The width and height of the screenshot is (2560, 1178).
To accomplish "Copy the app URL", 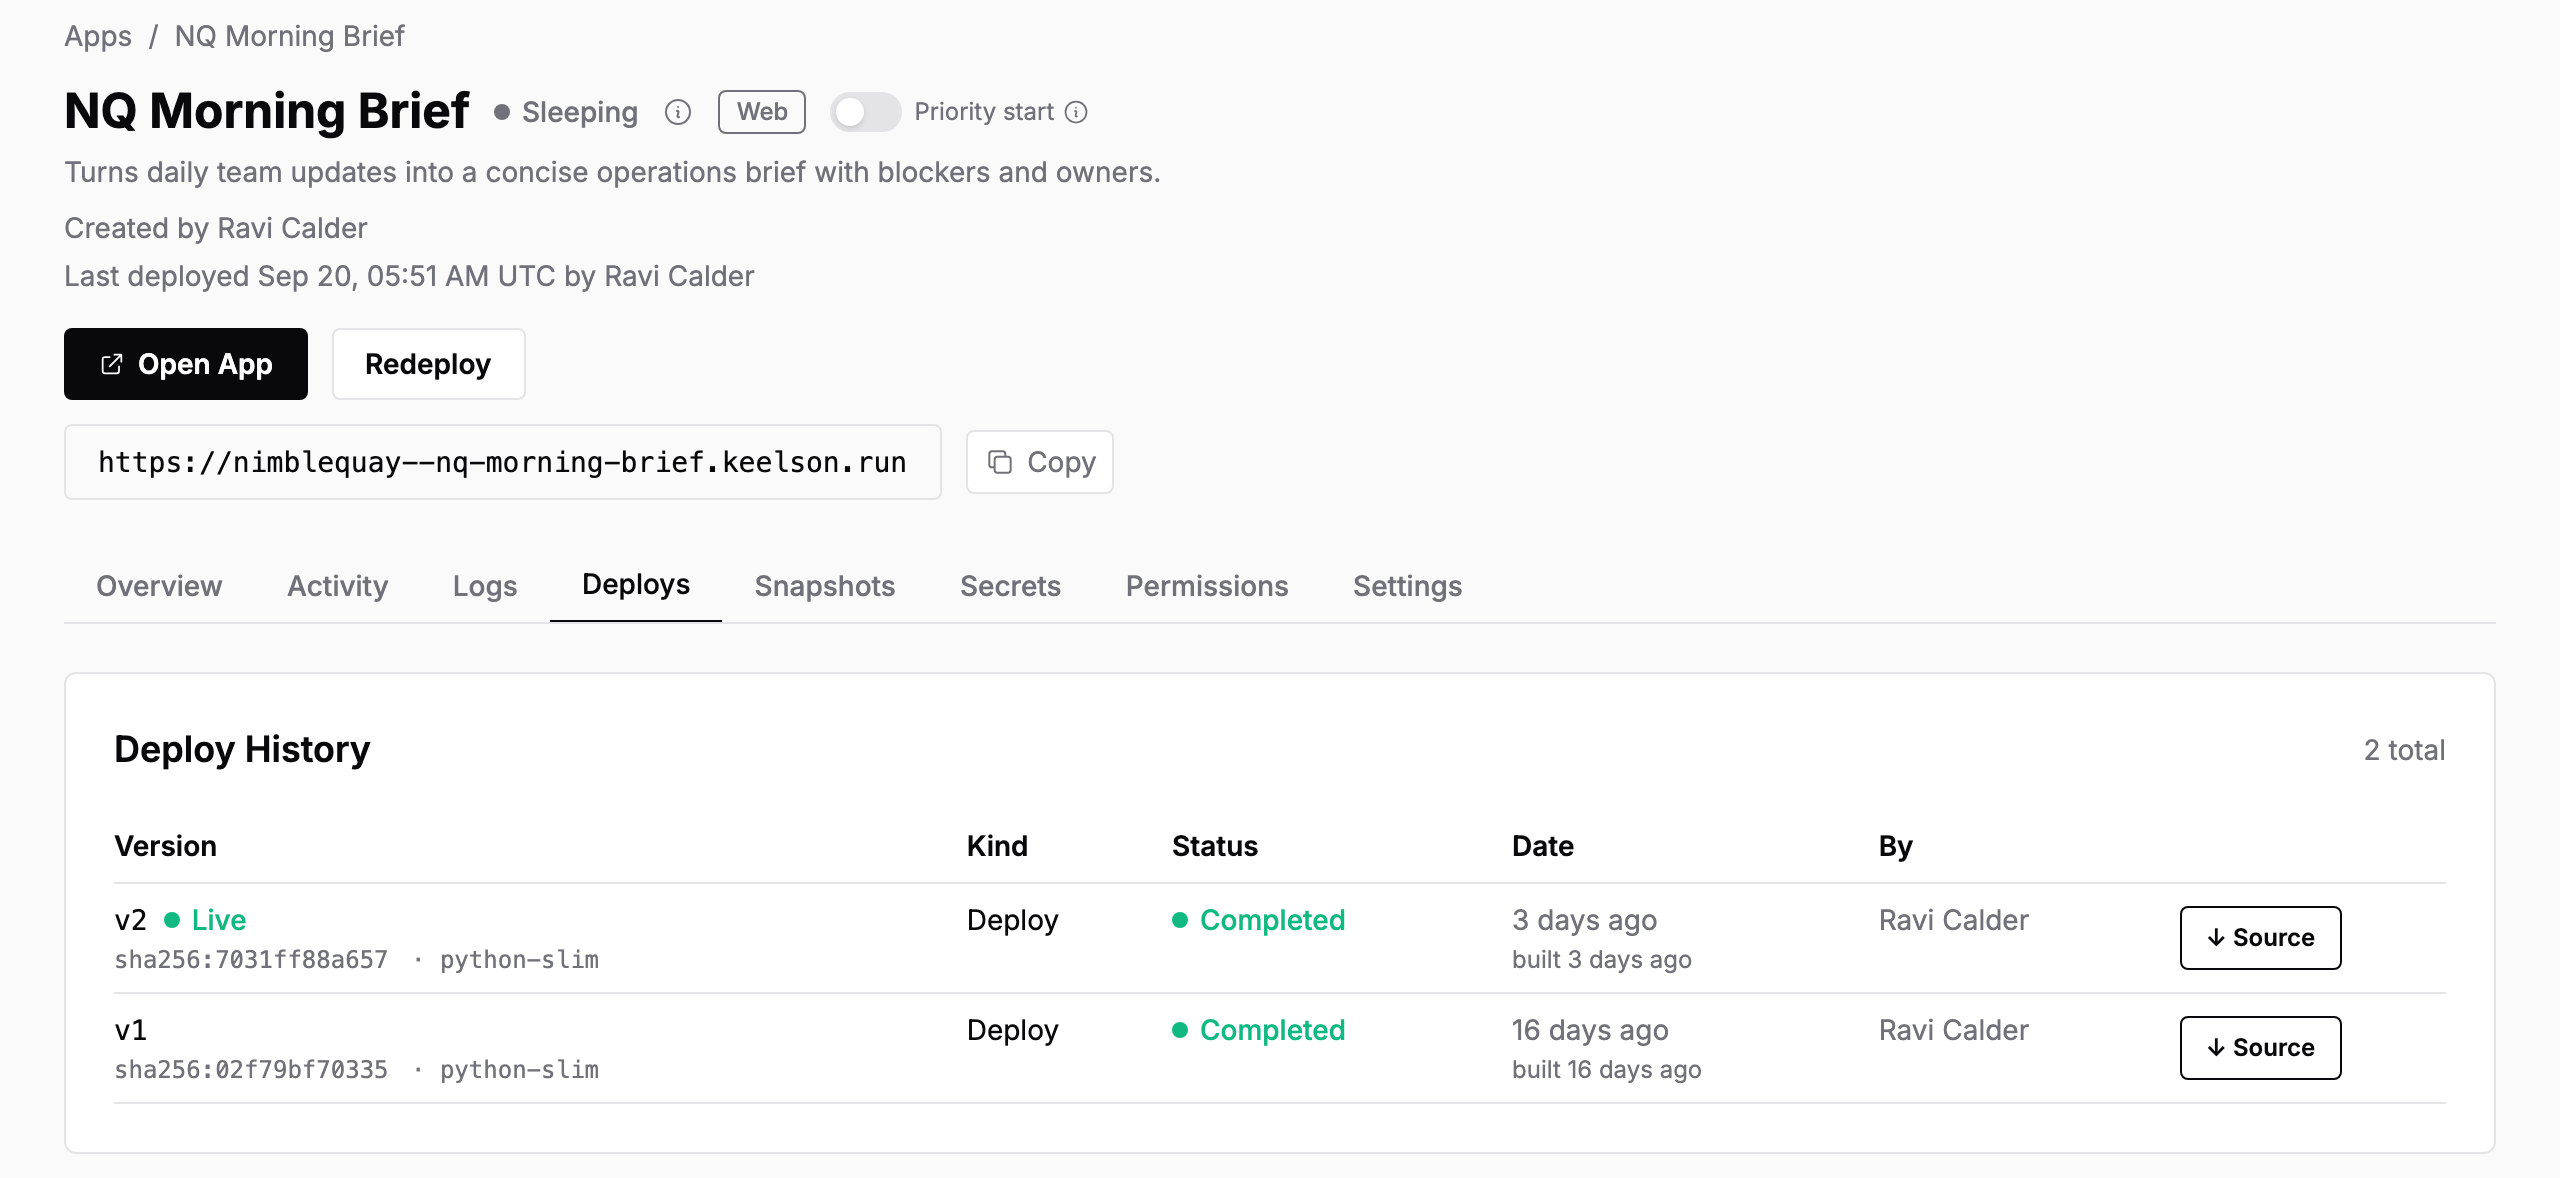I will pos(1040,462).
